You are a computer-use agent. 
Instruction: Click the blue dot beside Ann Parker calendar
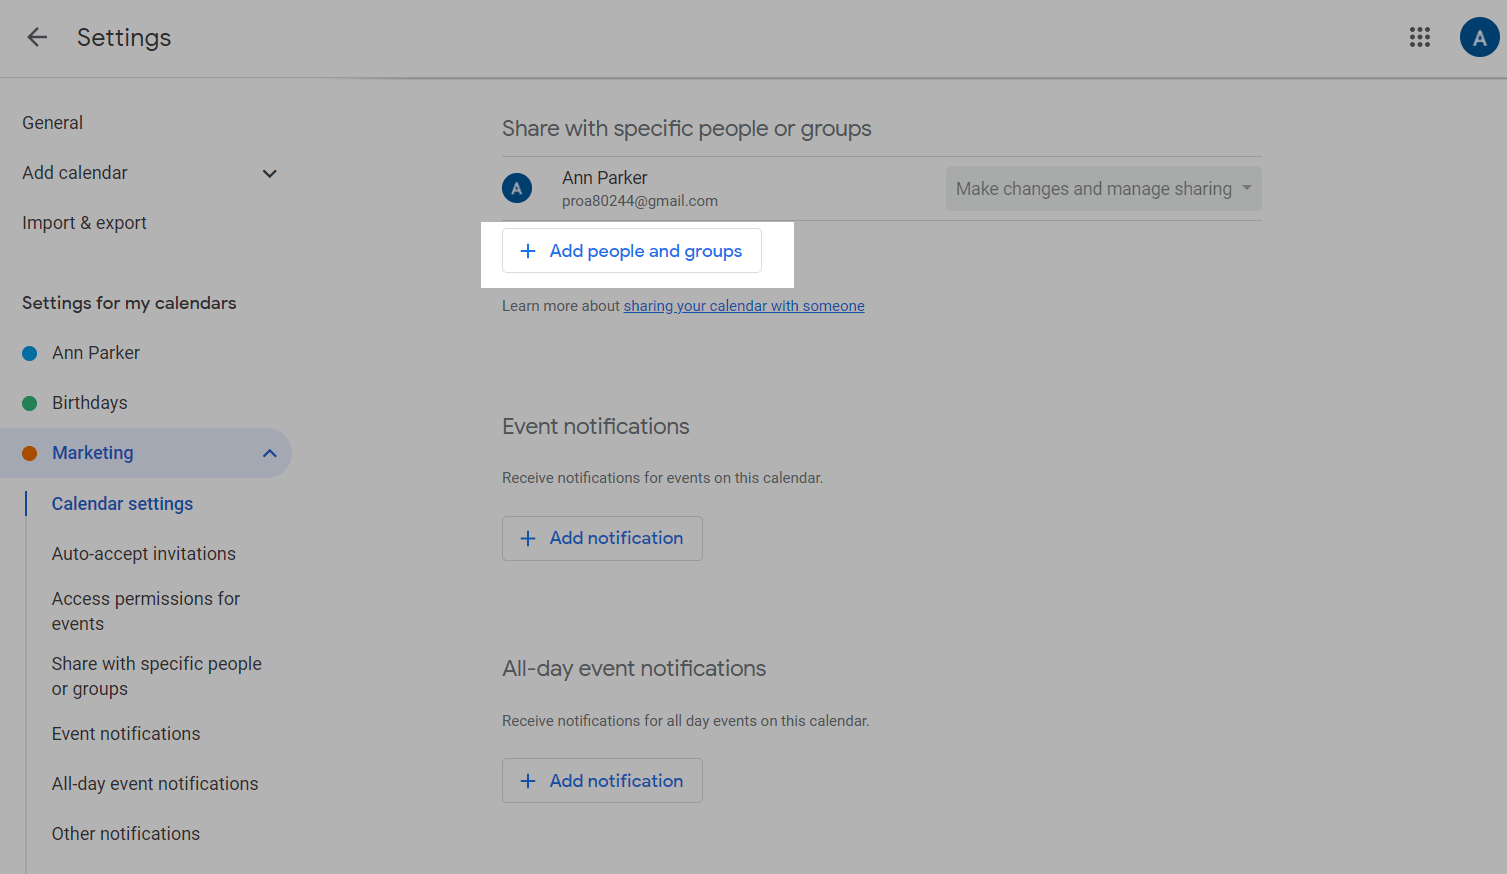(30, 353)
